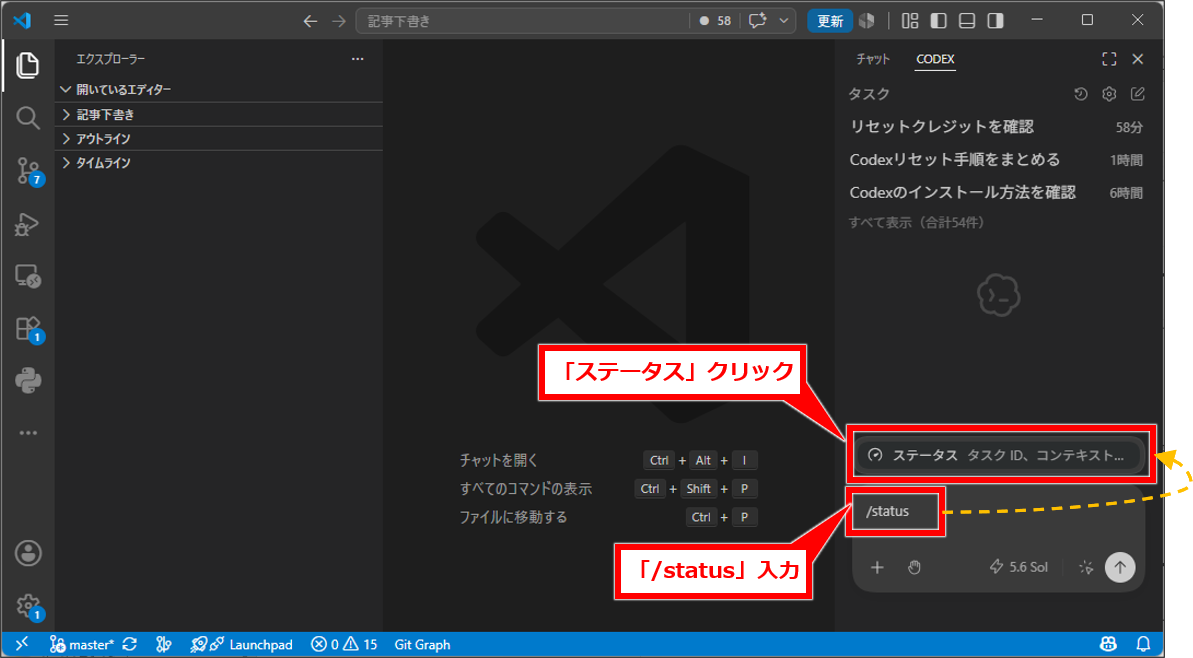This screenshot has height=658, width=1193.
Task: Select the ステータス slash command suggestion
Action: pos(1001,455)
